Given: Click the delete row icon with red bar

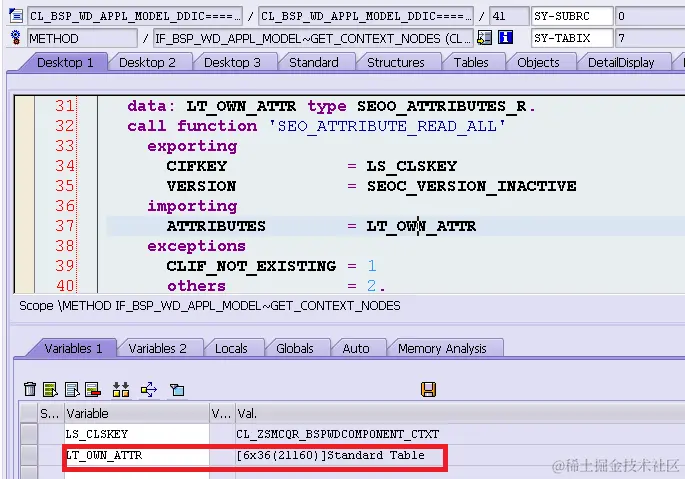Looking at the screenshot, I should point(93,389).
